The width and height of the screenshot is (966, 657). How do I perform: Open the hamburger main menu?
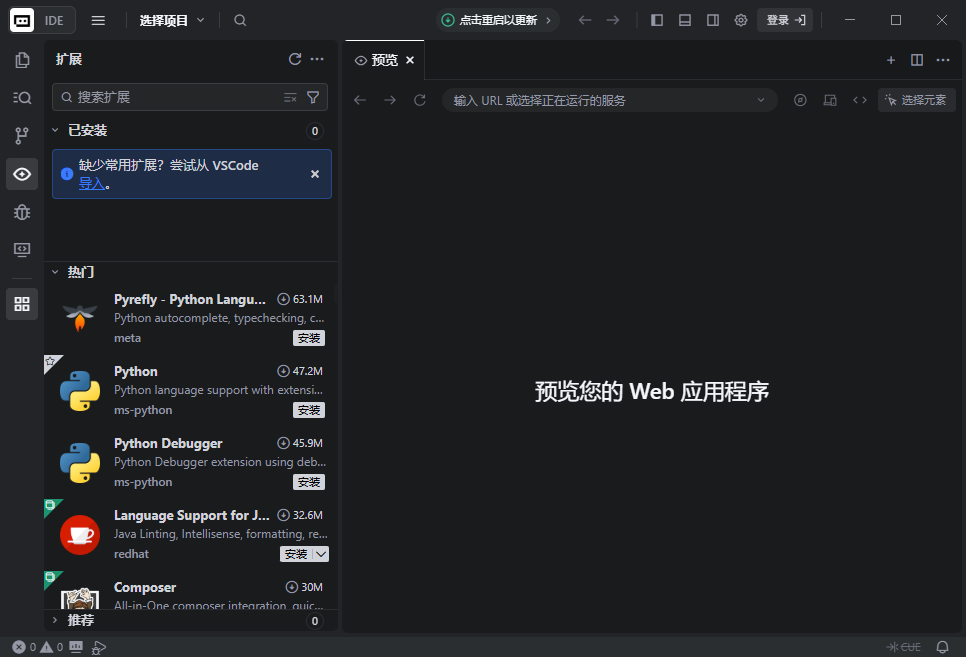tap(98, 20)
